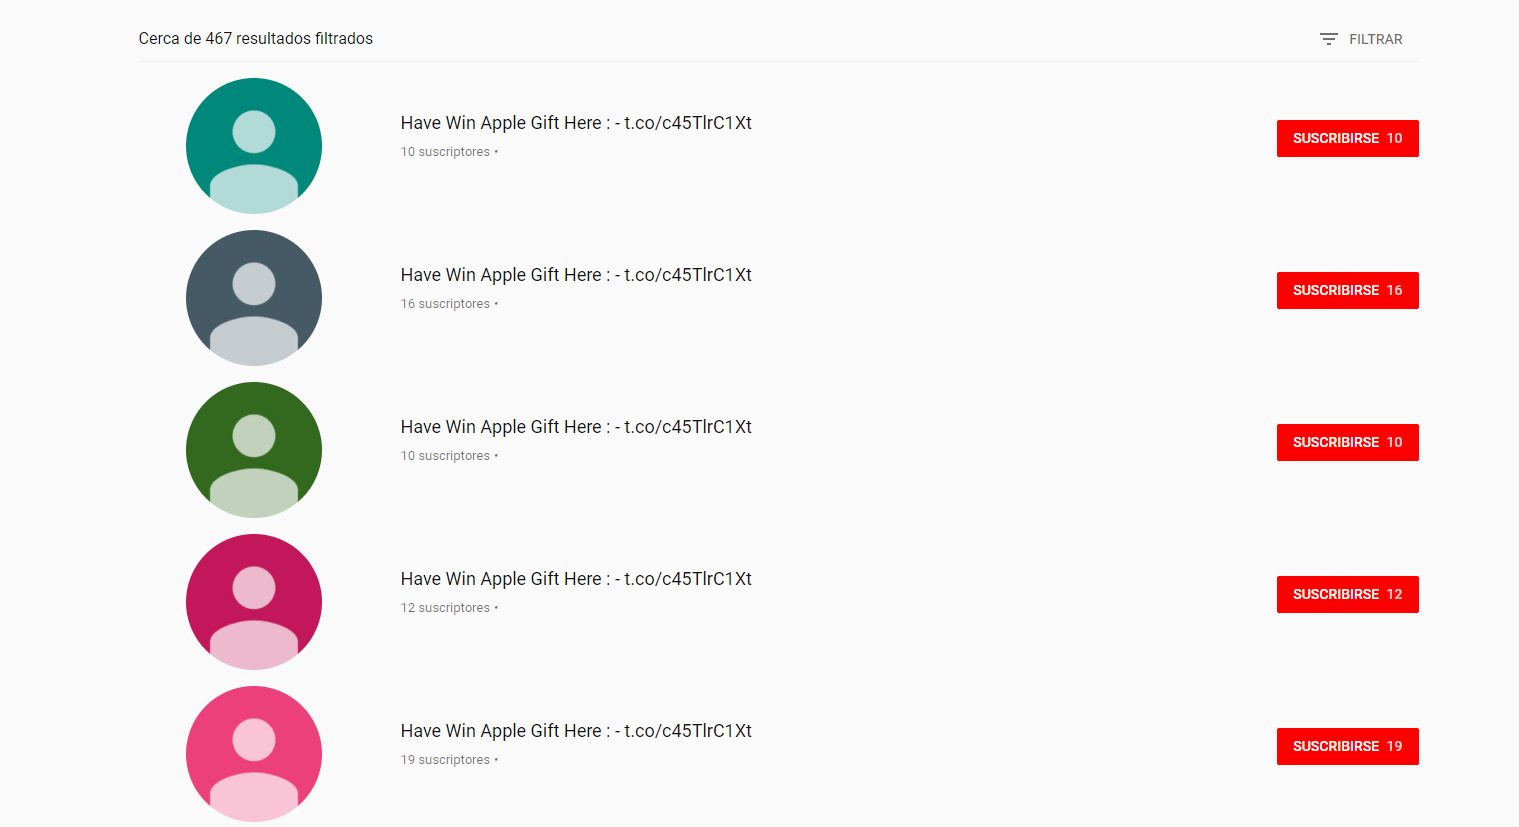
Task: Click 'Cerca de 467 resultados filtrados' text
Action: point(256,39)
